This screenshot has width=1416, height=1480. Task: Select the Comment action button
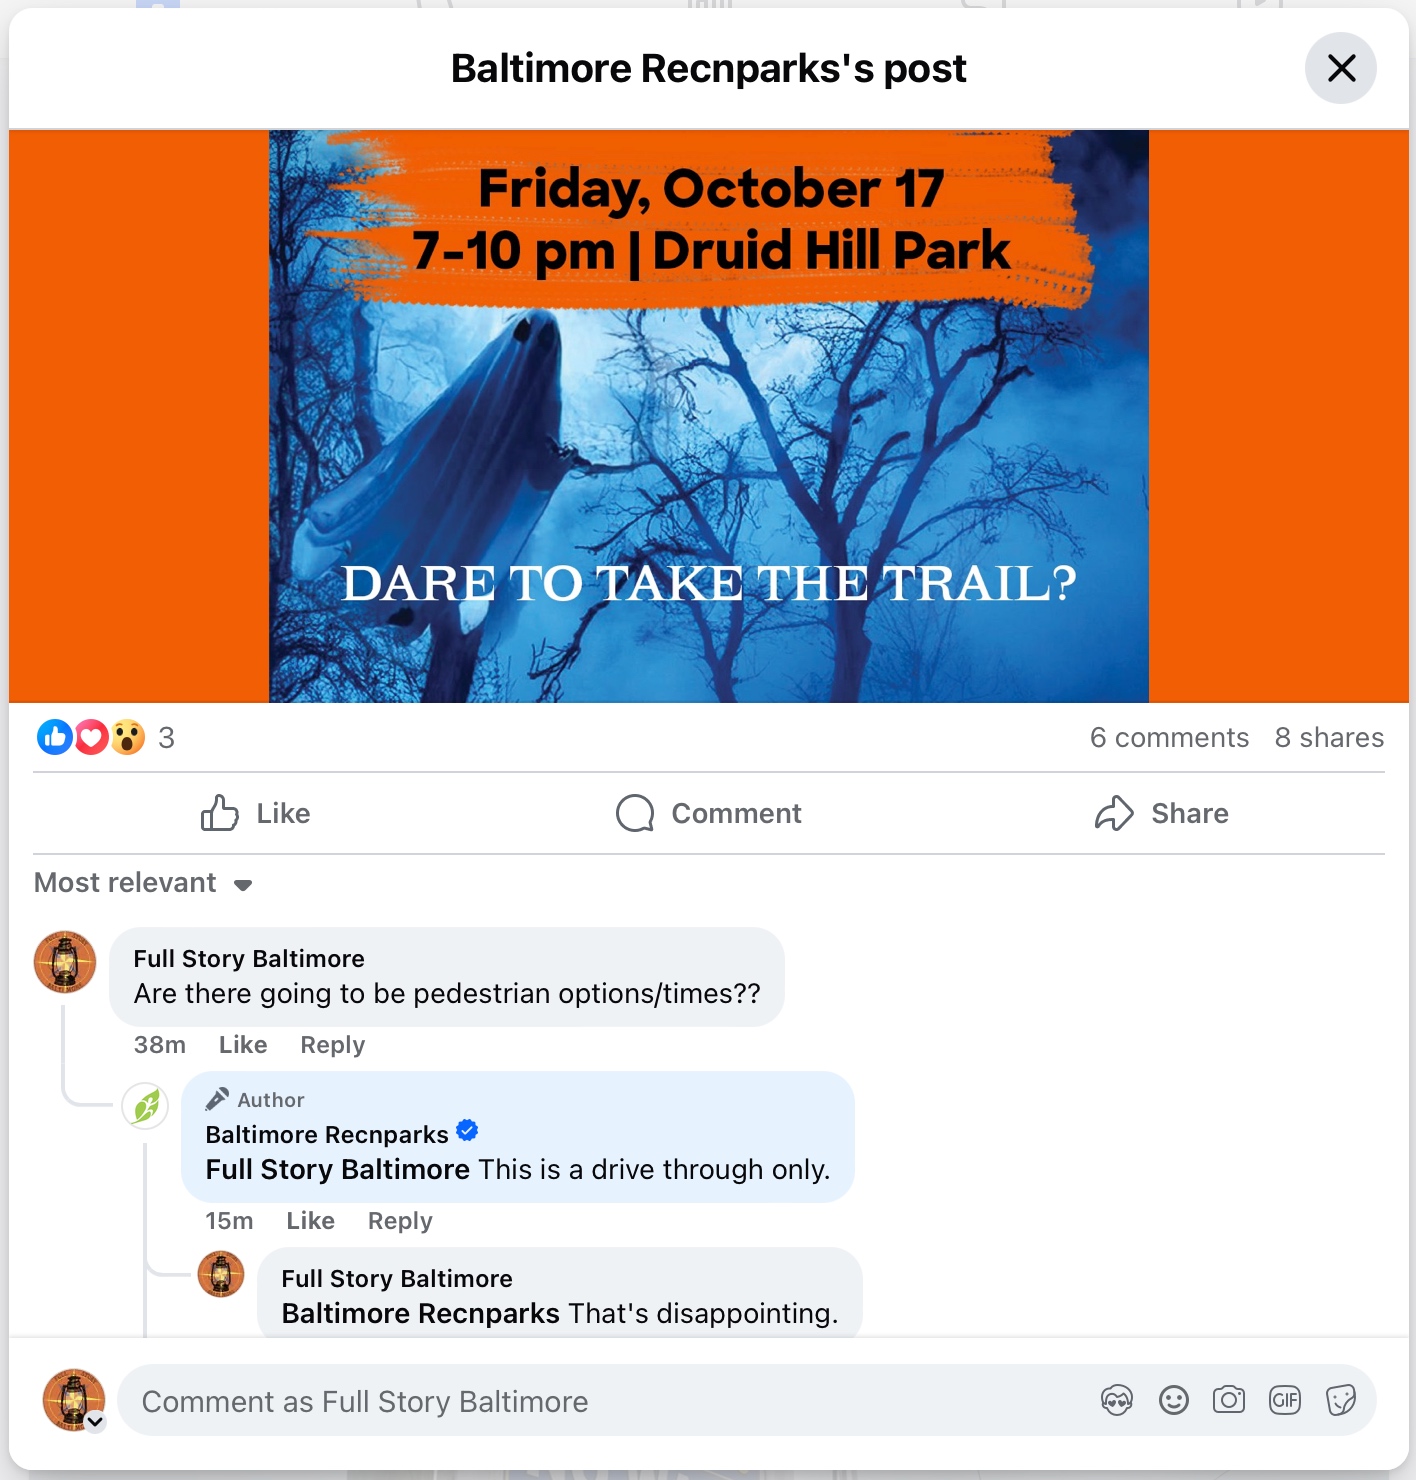point(709,814)
